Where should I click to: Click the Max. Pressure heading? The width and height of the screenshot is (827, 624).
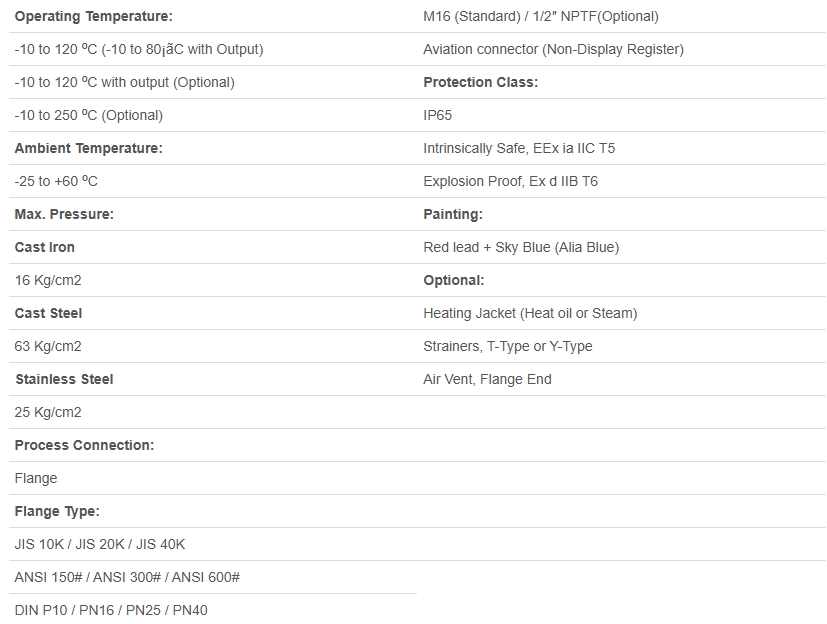(64, 214)
